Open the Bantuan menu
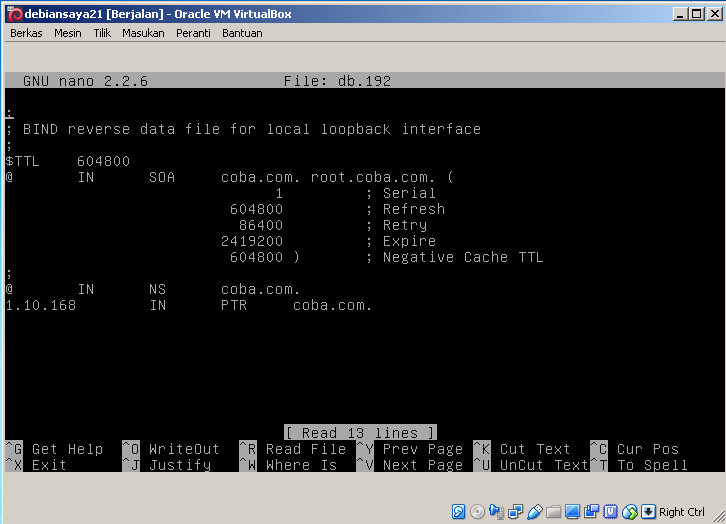 click(242, 33)
